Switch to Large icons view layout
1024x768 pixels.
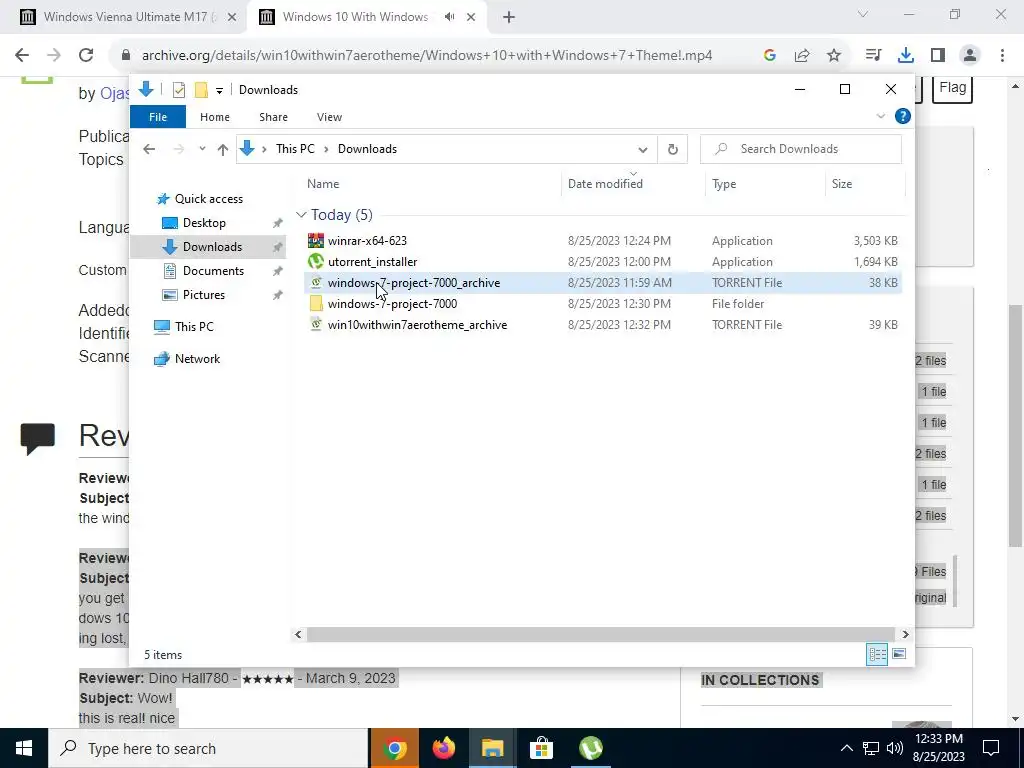899,654
